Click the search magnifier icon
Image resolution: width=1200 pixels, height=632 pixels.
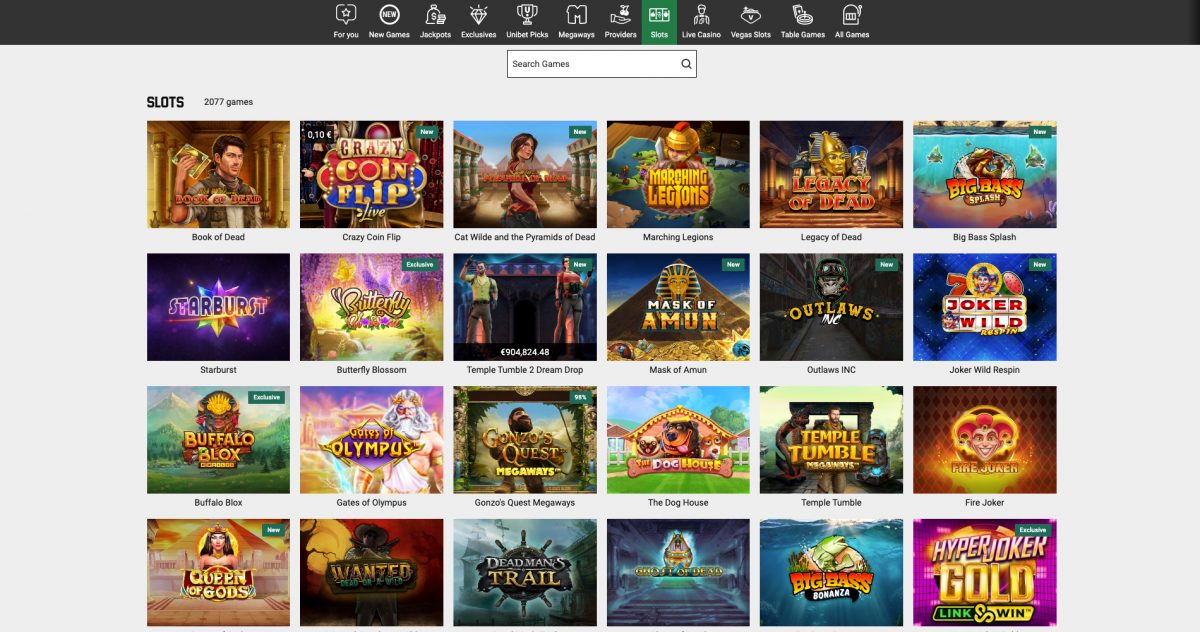(686, 64)
